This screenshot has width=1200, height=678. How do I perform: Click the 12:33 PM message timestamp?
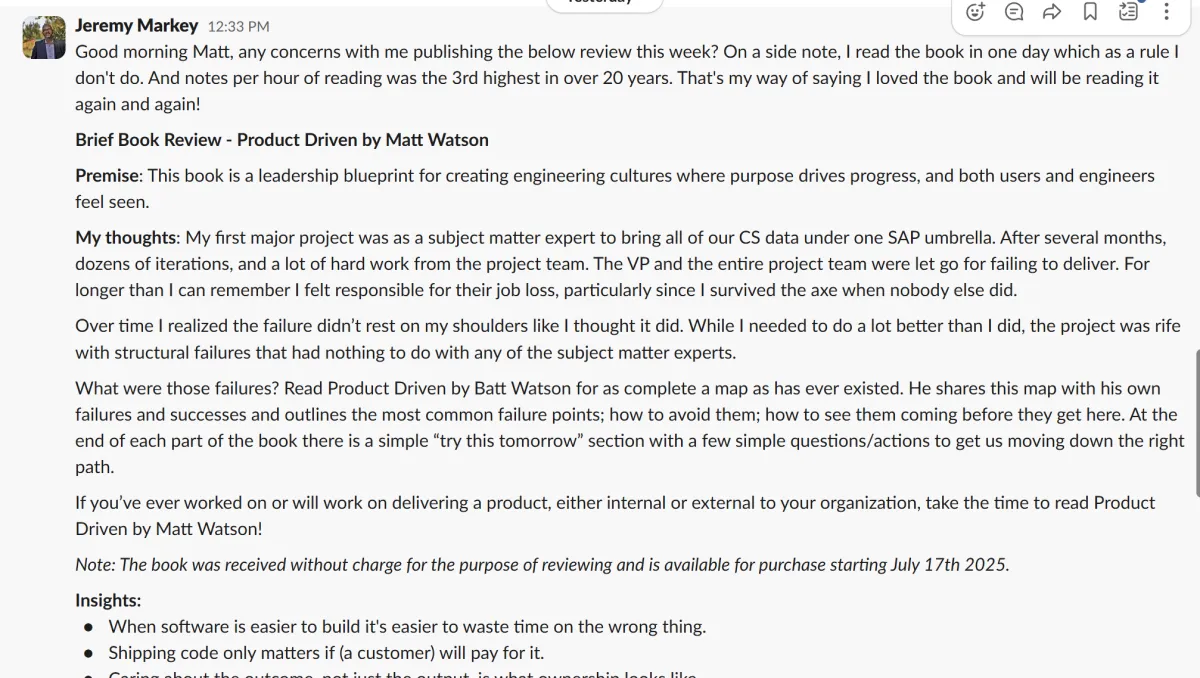pos(238,27)
